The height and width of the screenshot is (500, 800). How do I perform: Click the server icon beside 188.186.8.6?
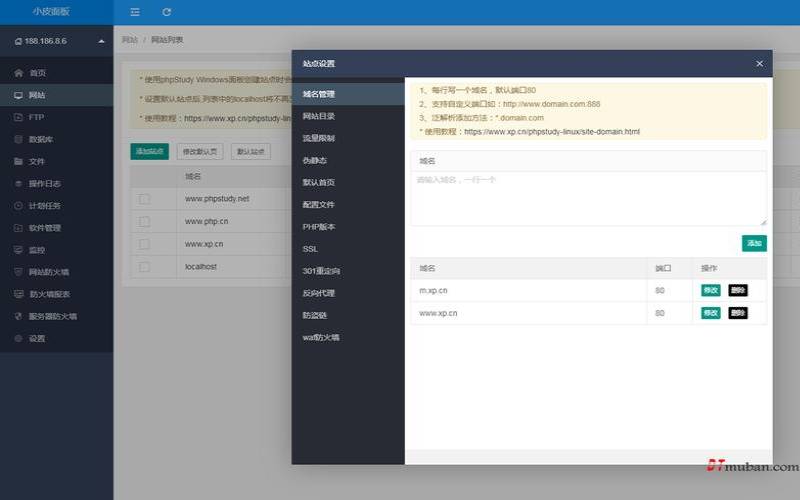[x=18, y=41]
